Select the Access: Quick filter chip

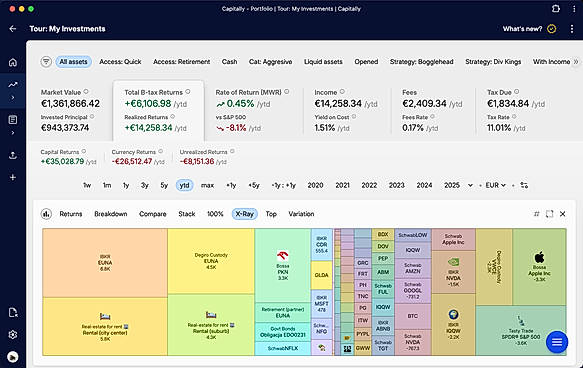(120, 62)
